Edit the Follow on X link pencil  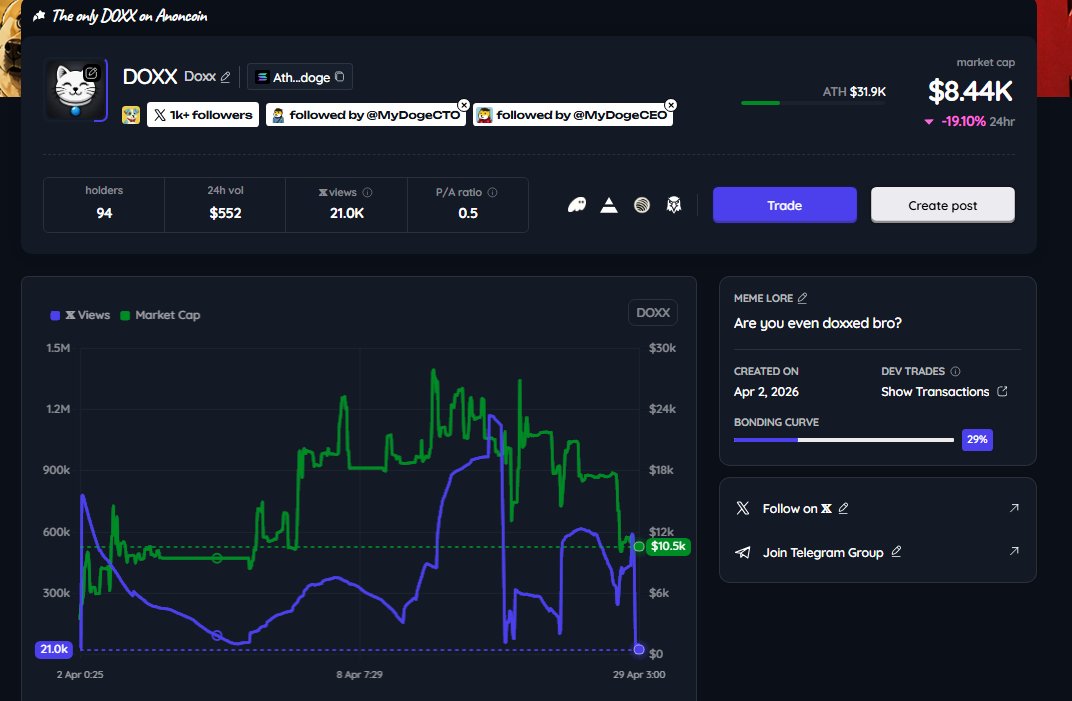(x=843, y=508)
